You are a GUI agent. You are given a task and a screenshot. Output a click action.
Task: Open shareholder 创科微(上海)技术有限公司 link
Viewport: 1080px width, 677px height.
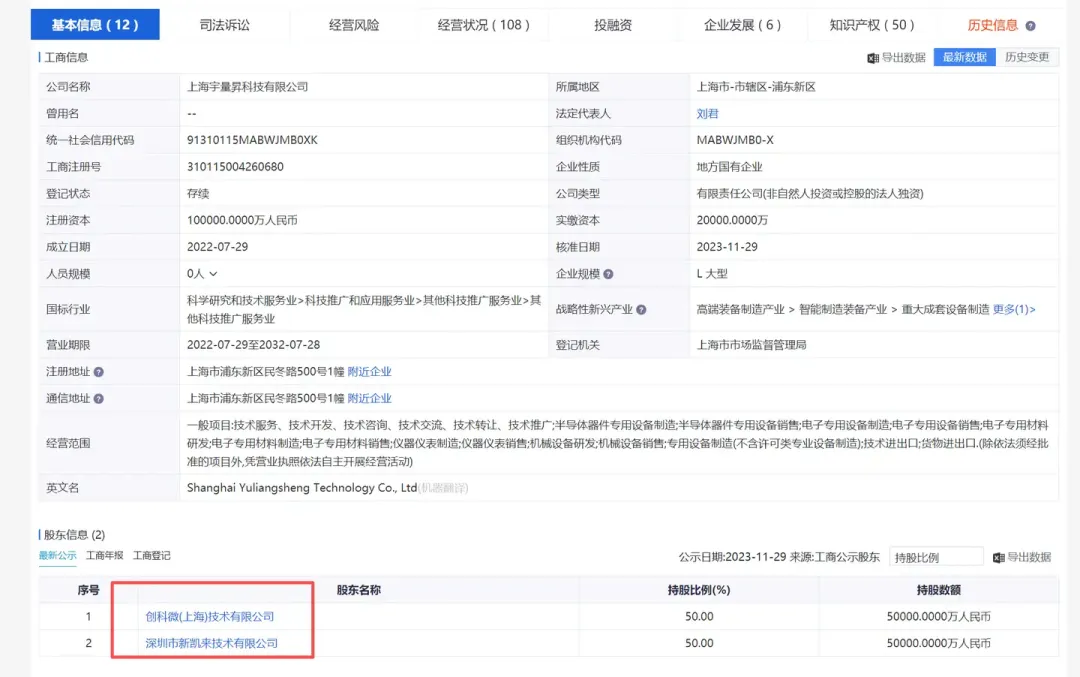pos(209,616)
